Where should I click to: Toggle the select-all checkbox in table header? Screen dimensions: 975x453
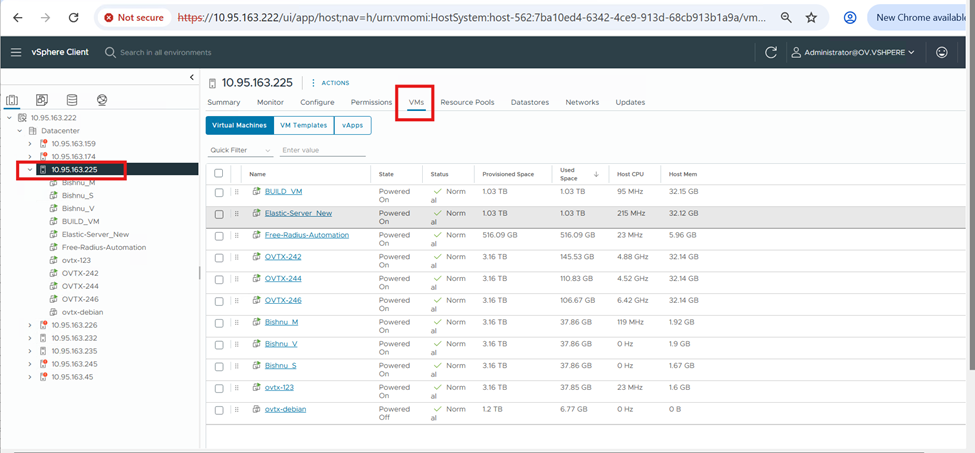click(219, 174)
